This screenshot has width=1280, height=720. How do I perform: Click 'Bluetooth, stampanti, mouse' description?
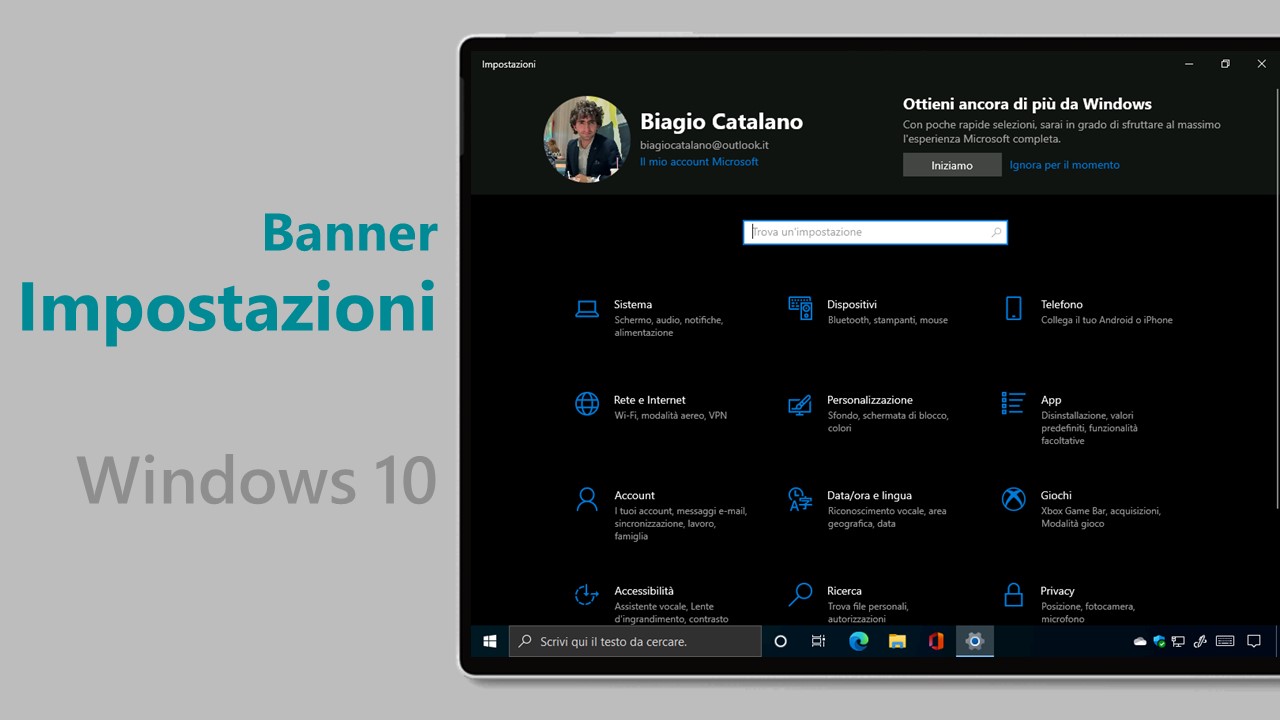pyautogui.click(x=888, y=320)
